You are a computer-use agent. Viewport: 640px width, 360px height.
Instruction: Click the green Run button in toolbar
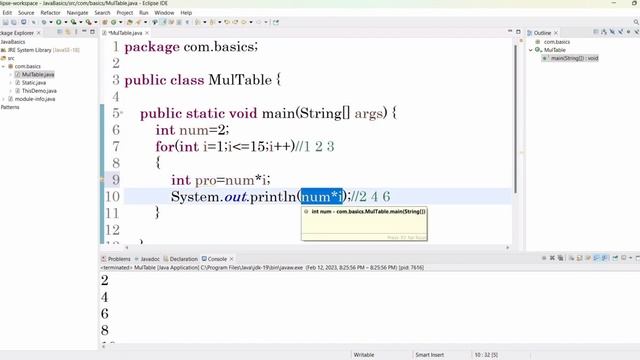pos(58,22)
